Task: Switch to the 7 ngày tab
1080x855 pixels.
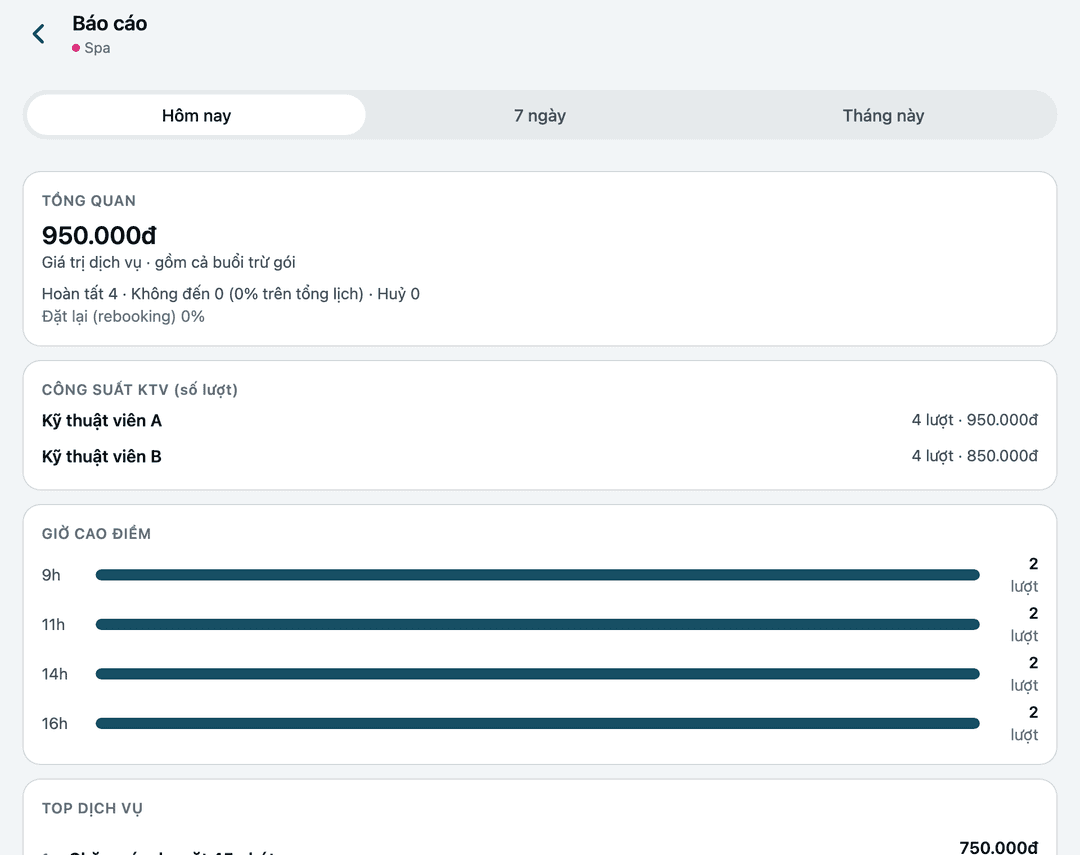Action: (x=540, y=115)
